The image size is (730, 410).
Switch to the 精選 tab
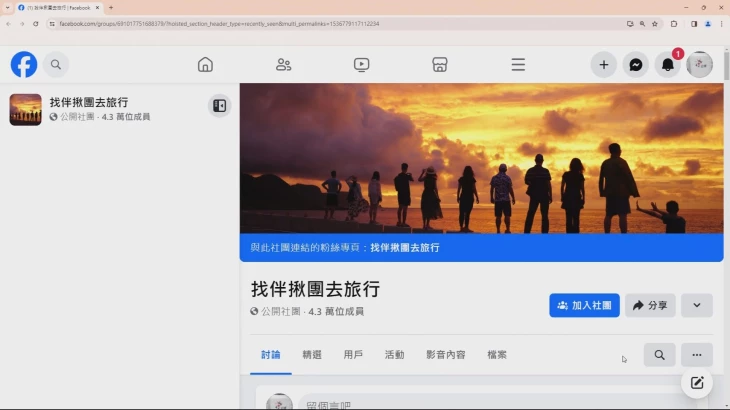(312, 355)
